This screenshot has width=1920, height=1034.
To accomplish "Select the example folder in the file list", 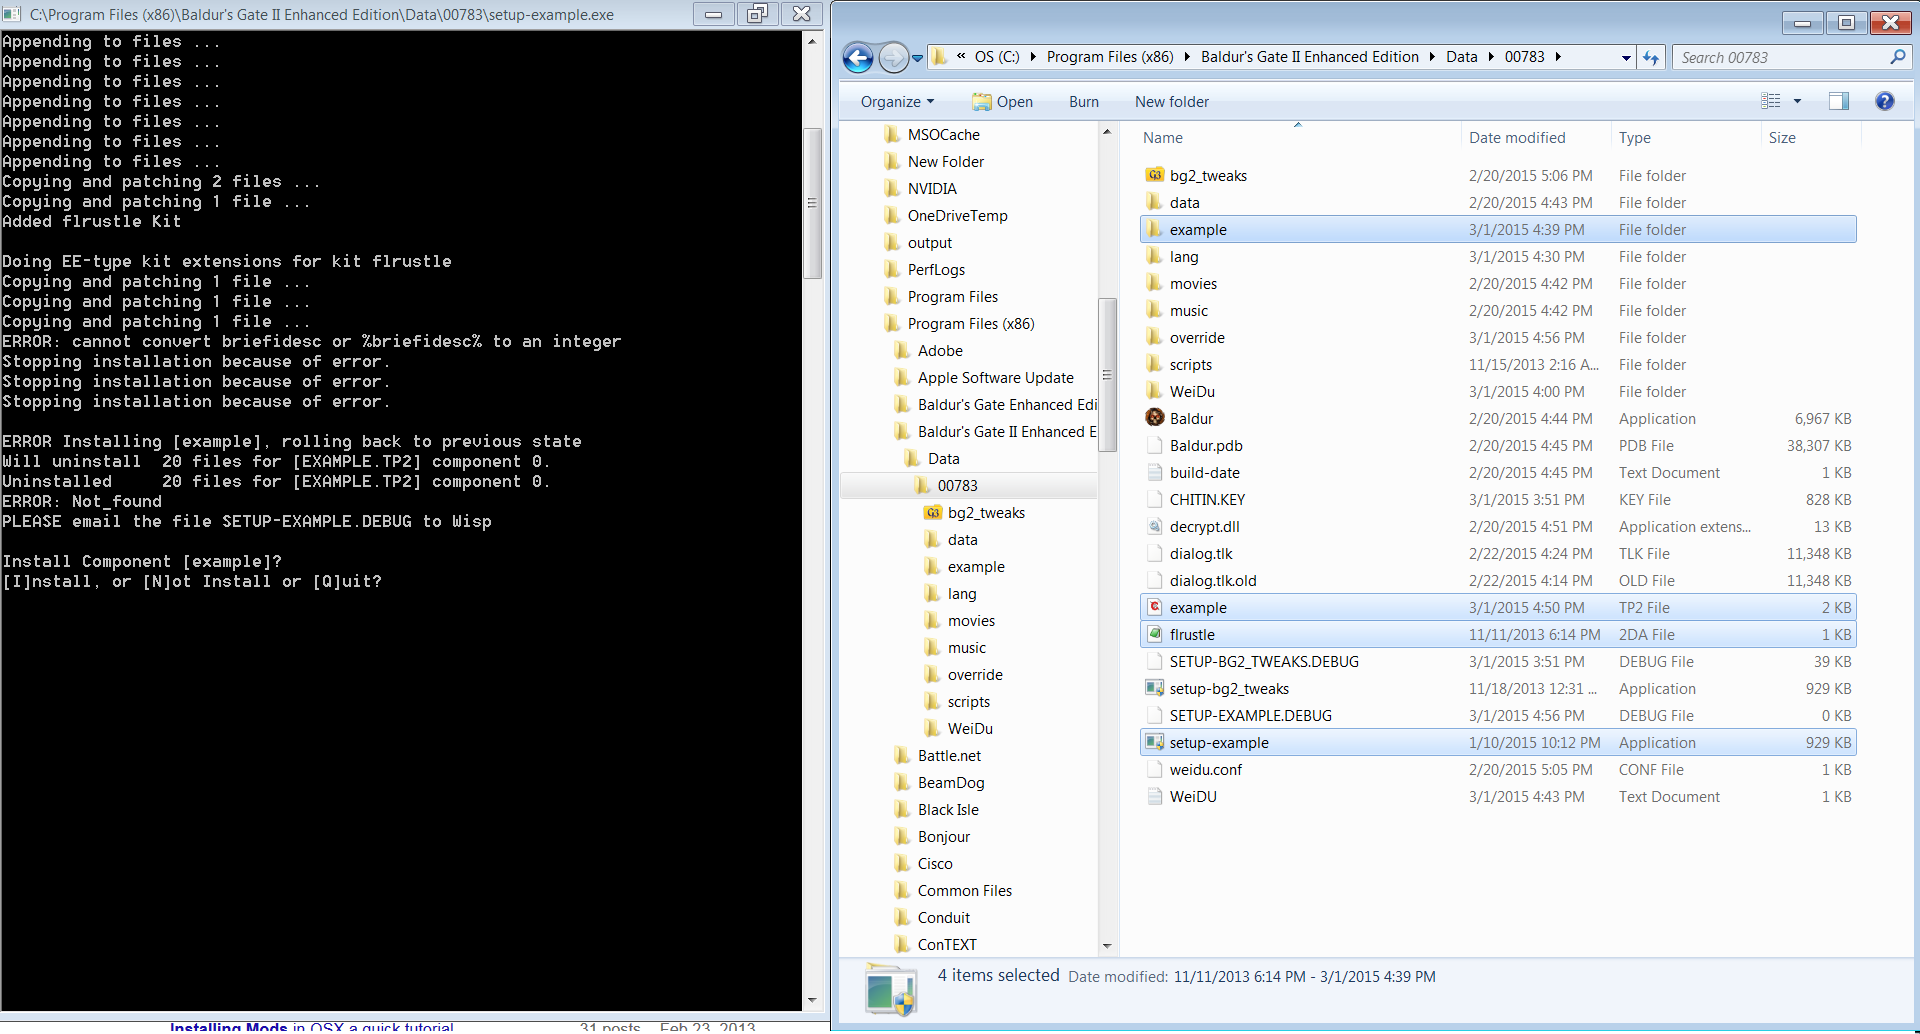I will point(1497,230).
